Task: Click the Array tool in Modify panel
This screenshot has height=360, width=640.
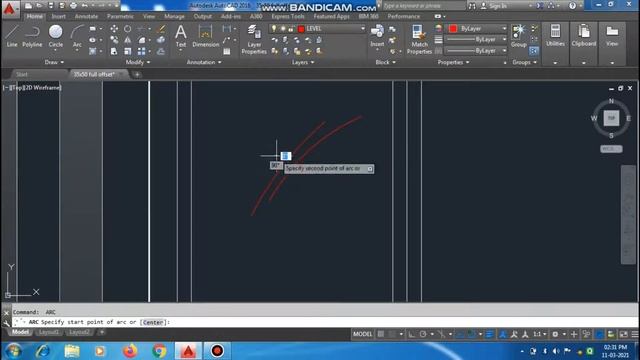Action: click(141, 51)
